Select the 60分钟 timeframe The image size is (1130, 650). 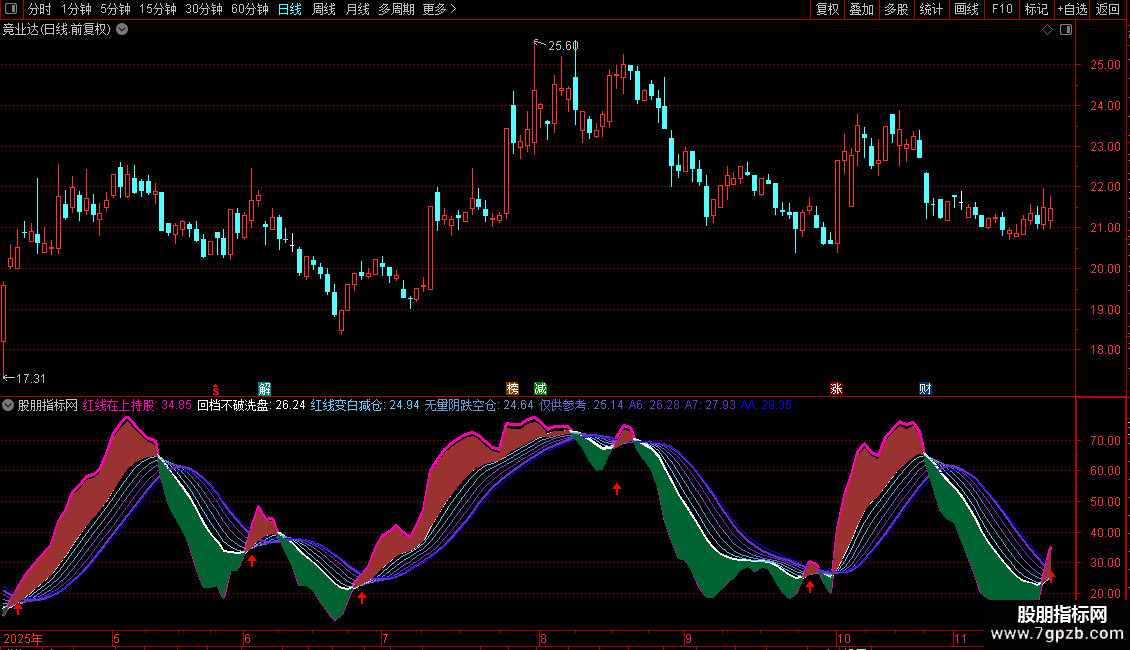249,9
